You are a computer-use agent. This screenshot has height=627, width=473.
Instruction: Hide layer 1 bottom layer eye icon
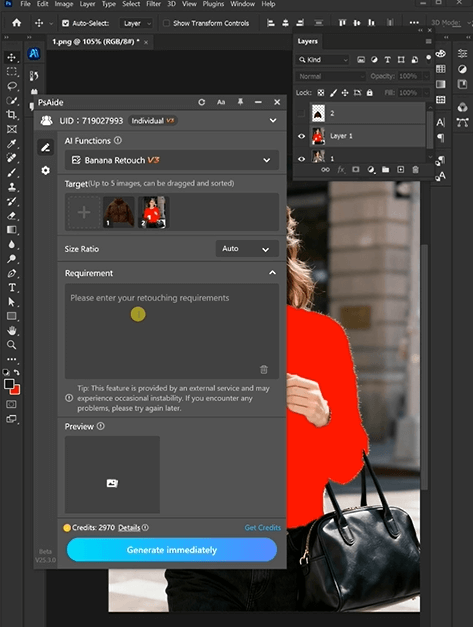[x=301, y=159]
